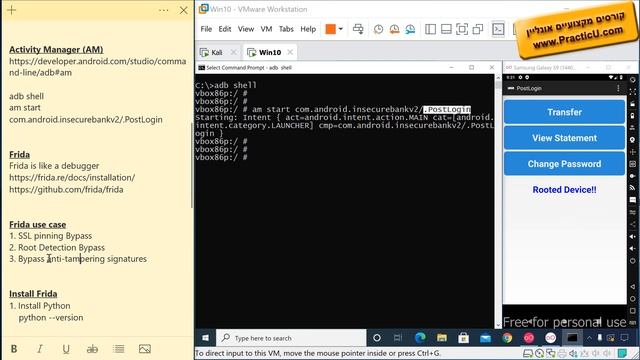Click the Command Prompt title bar icon
640x360 pixels.
[201, 67]
